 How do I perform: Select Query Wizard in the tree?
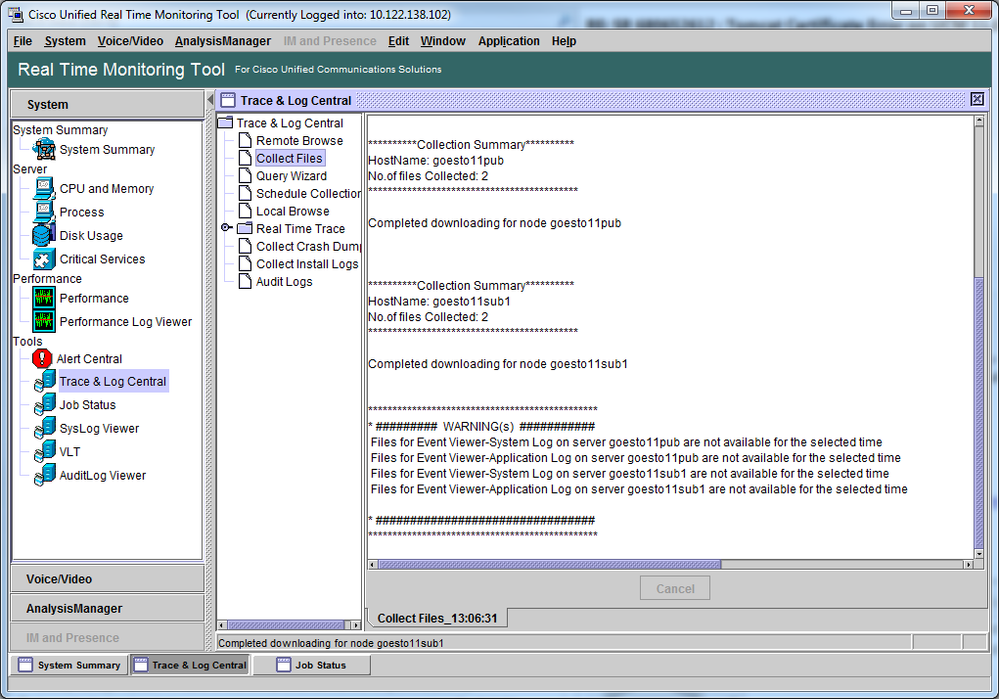(x=291, y=176)
